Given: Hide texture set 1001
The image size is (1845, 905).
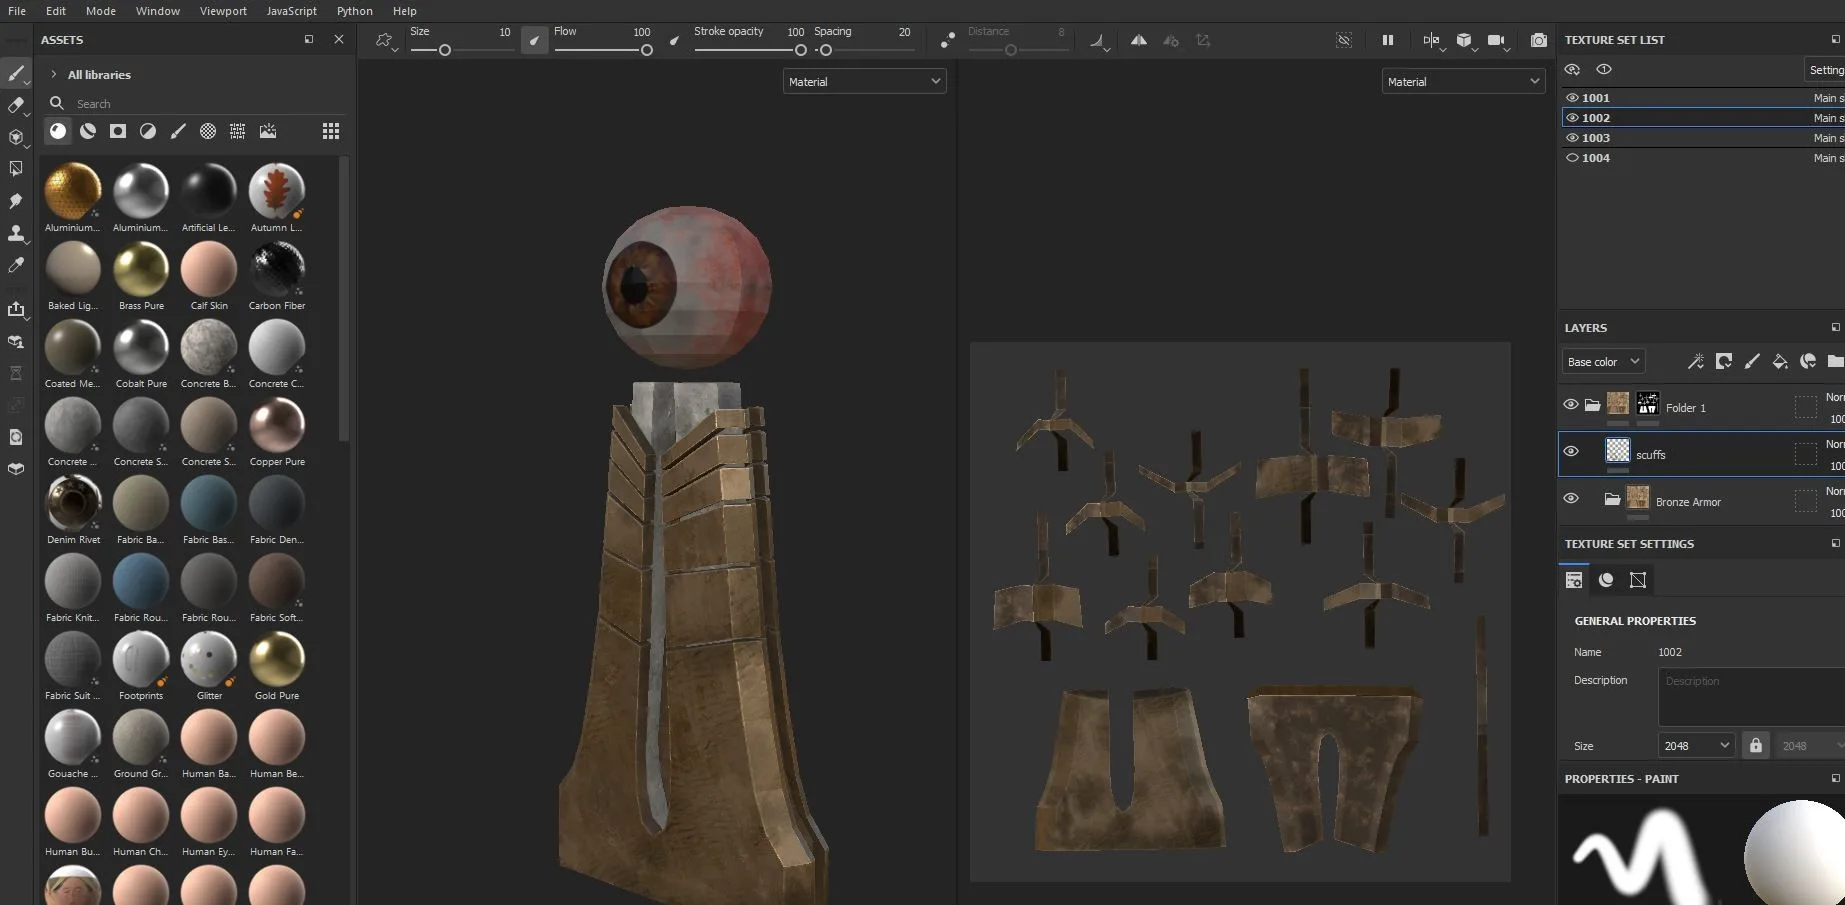Looking at the screenshot, I should (1572, 98).
